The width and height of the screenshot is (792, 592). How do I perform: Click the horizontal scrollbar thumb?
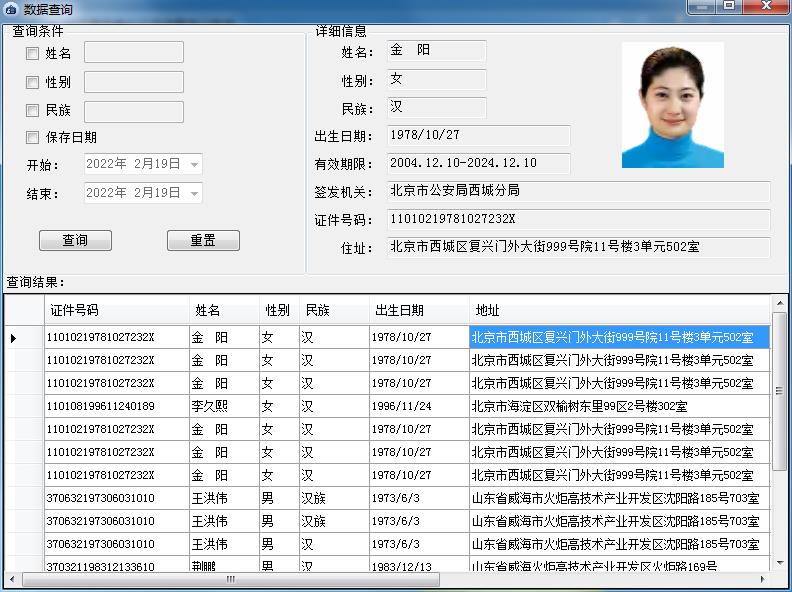(x=230, y=579)
